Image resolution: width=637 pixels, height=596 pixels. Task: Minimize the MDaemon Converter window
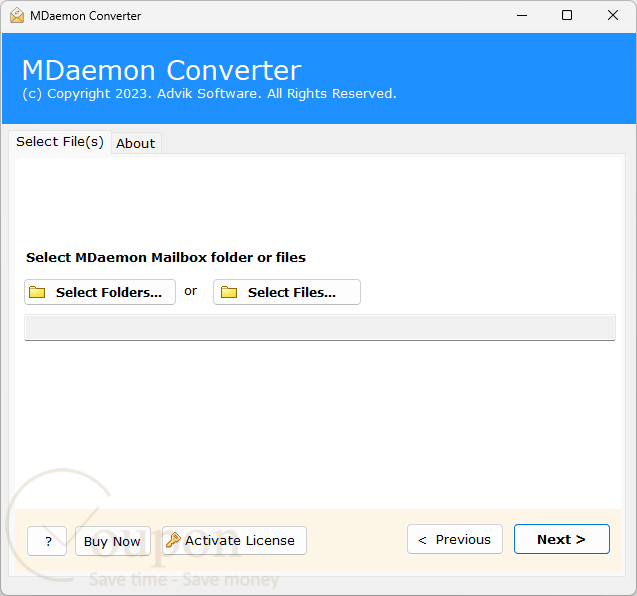(522, 15)
